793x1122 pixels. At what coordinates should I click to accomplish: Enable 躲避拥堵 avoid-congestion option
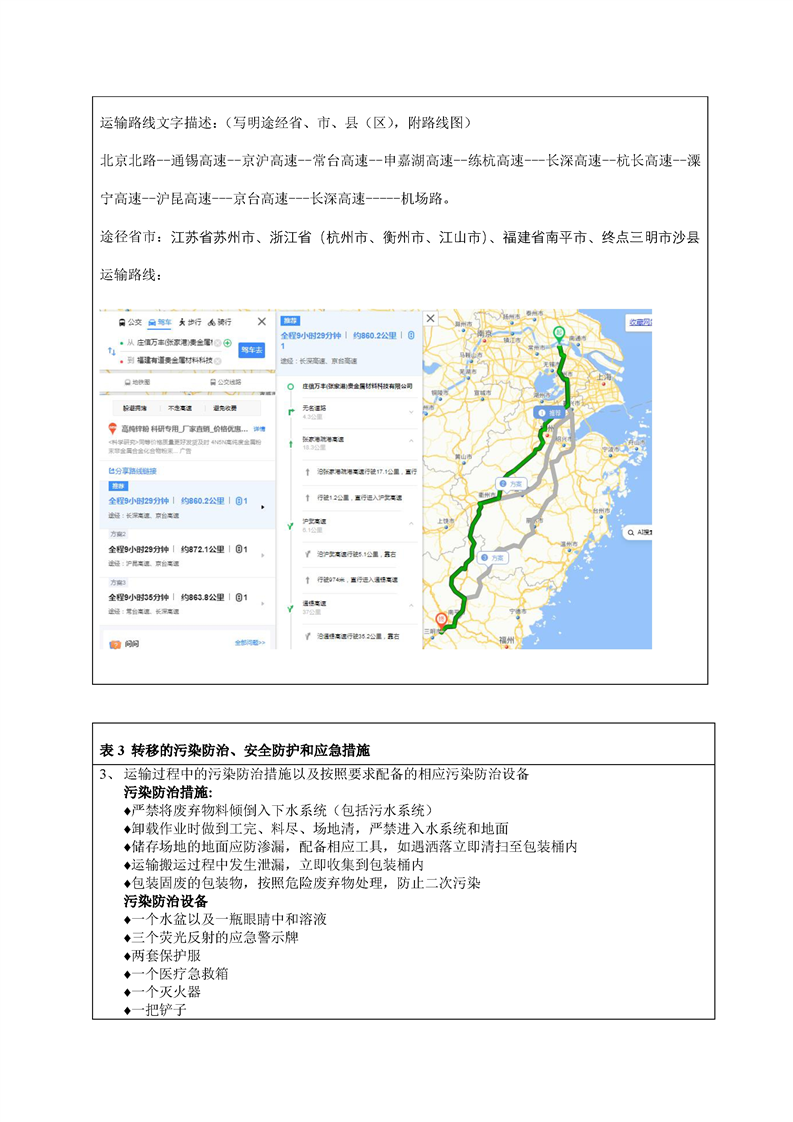[x=135, y=408]
